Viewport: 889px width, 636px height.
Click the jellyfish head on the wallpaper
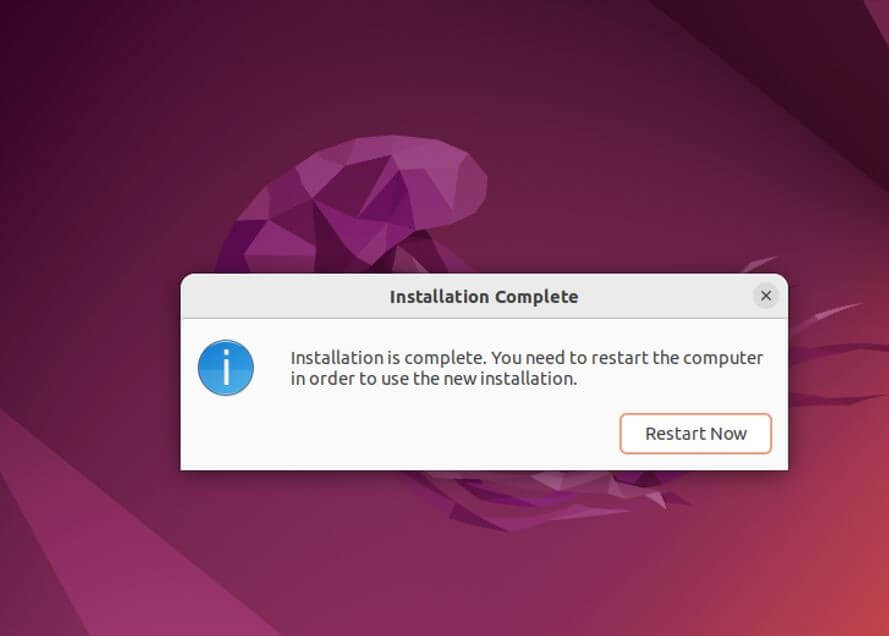click(363, 198)
